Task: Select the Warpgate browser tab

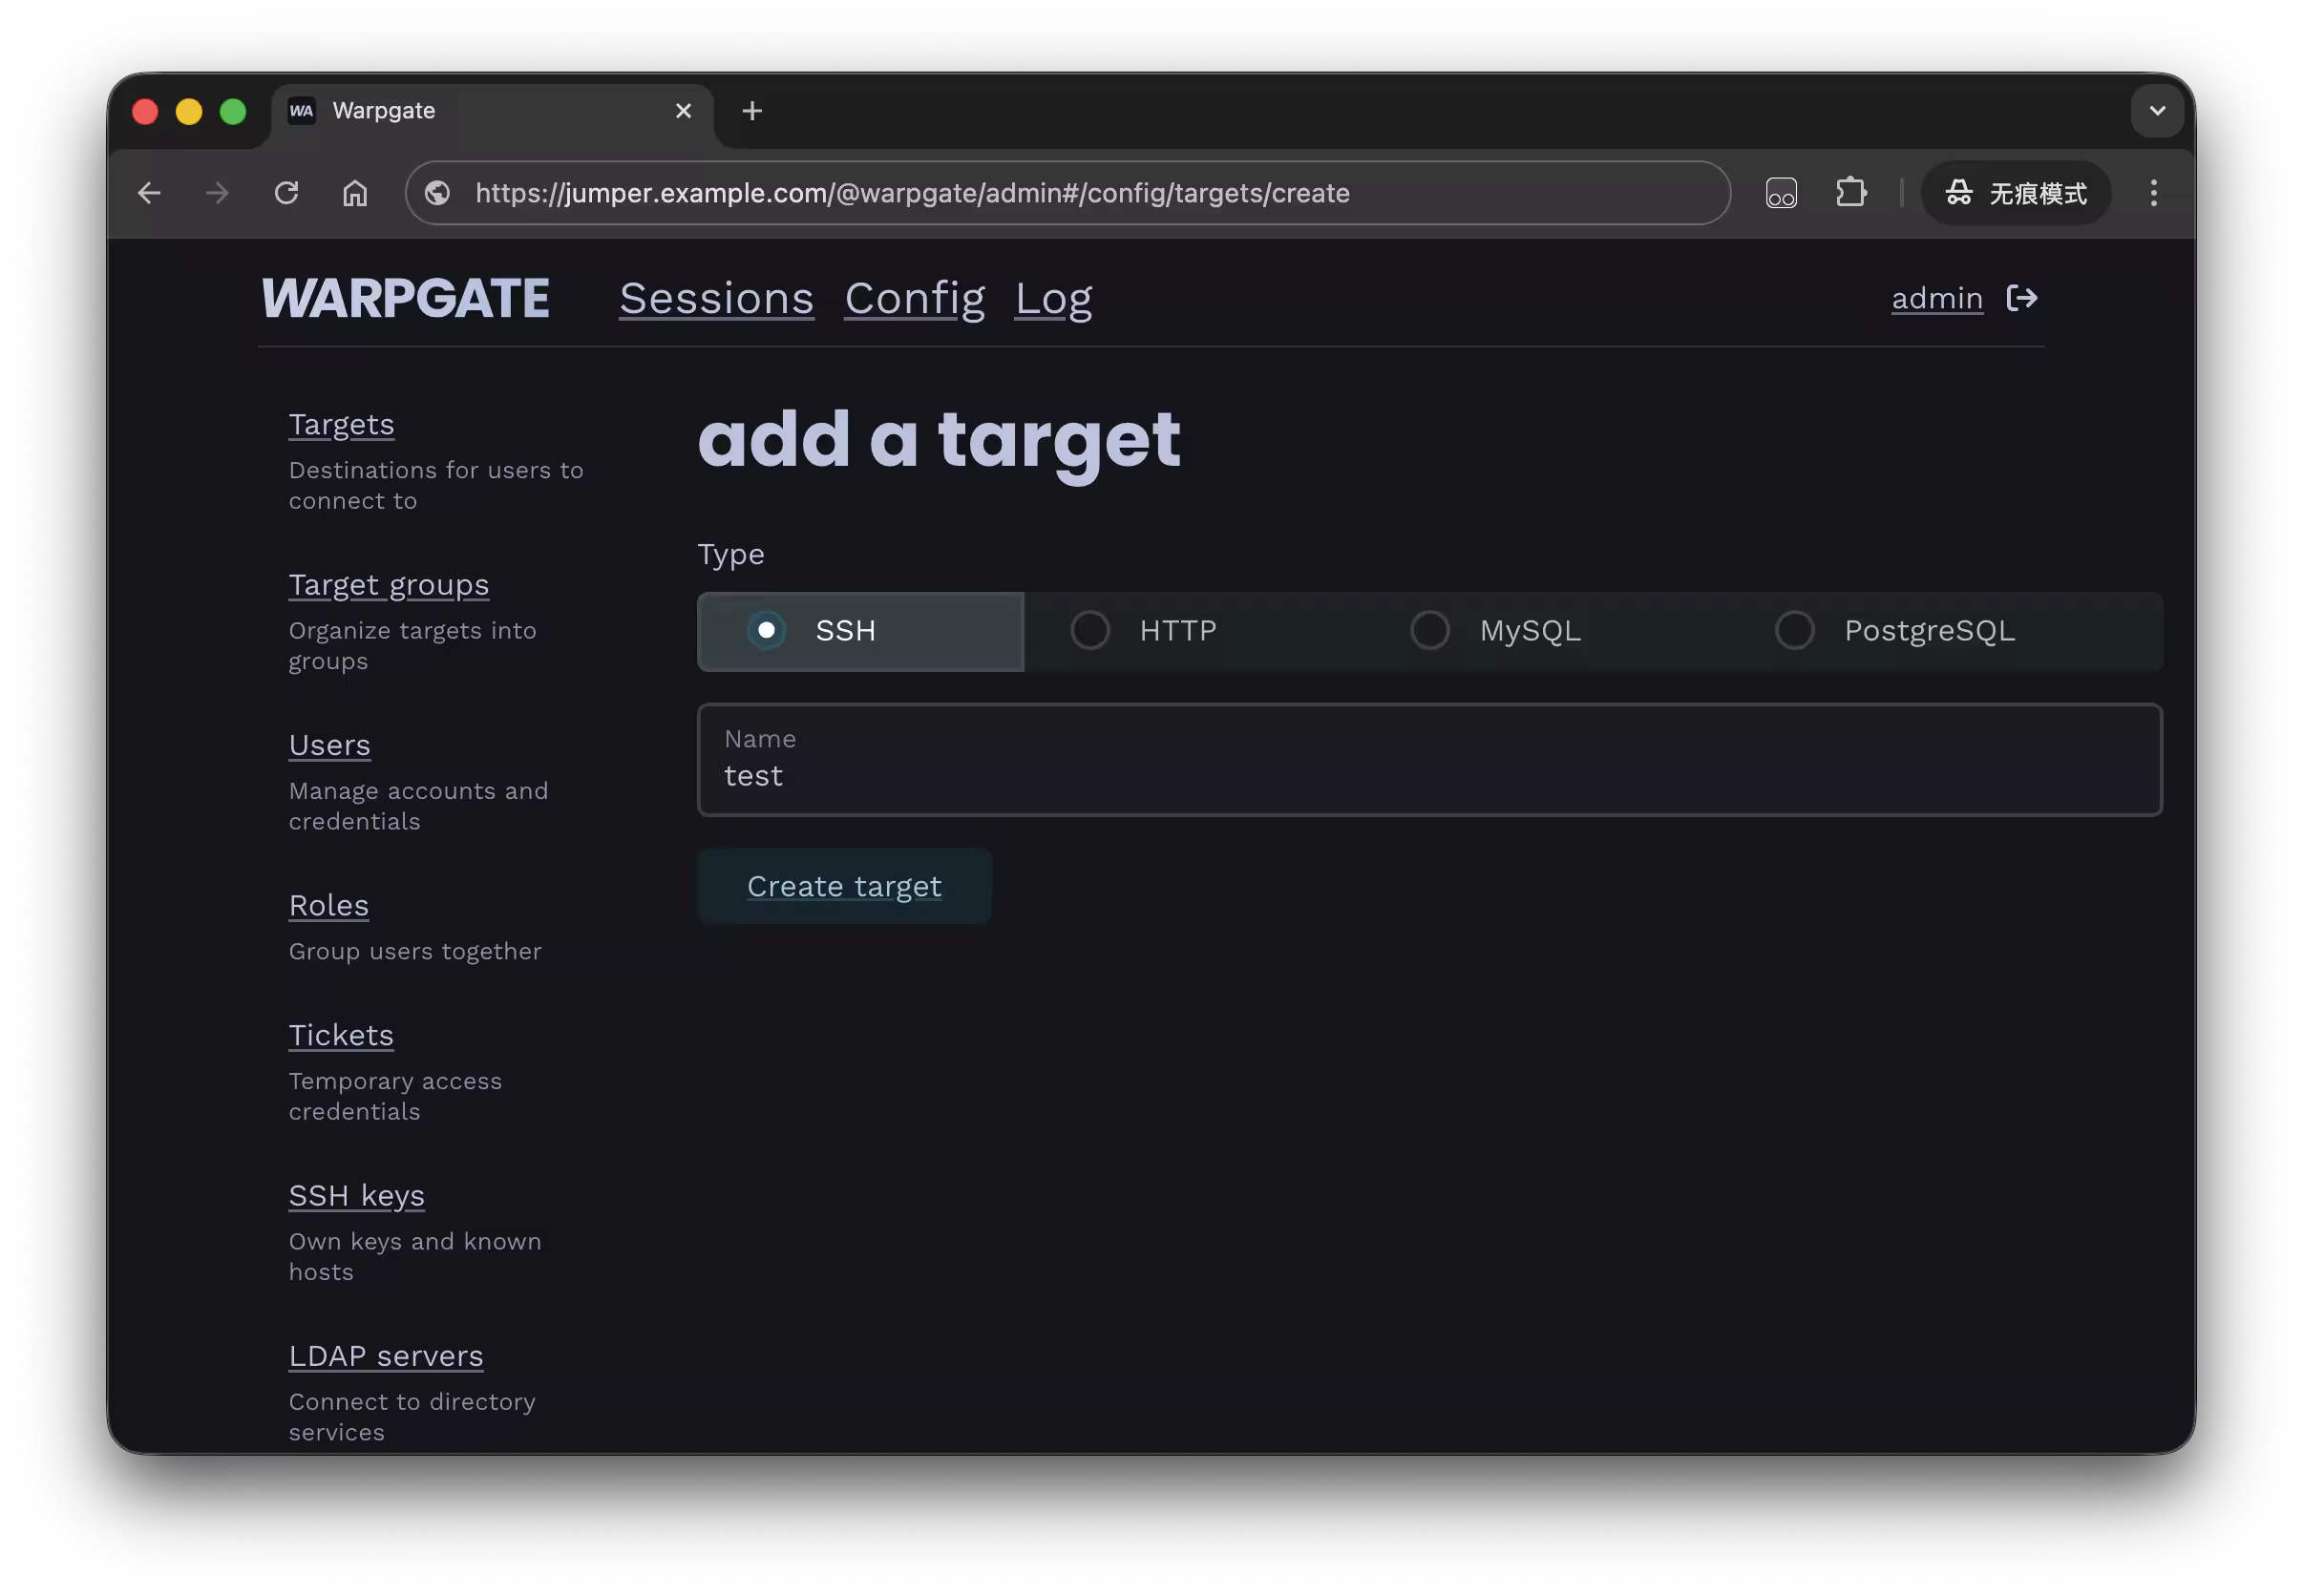Action: [491, 111]
